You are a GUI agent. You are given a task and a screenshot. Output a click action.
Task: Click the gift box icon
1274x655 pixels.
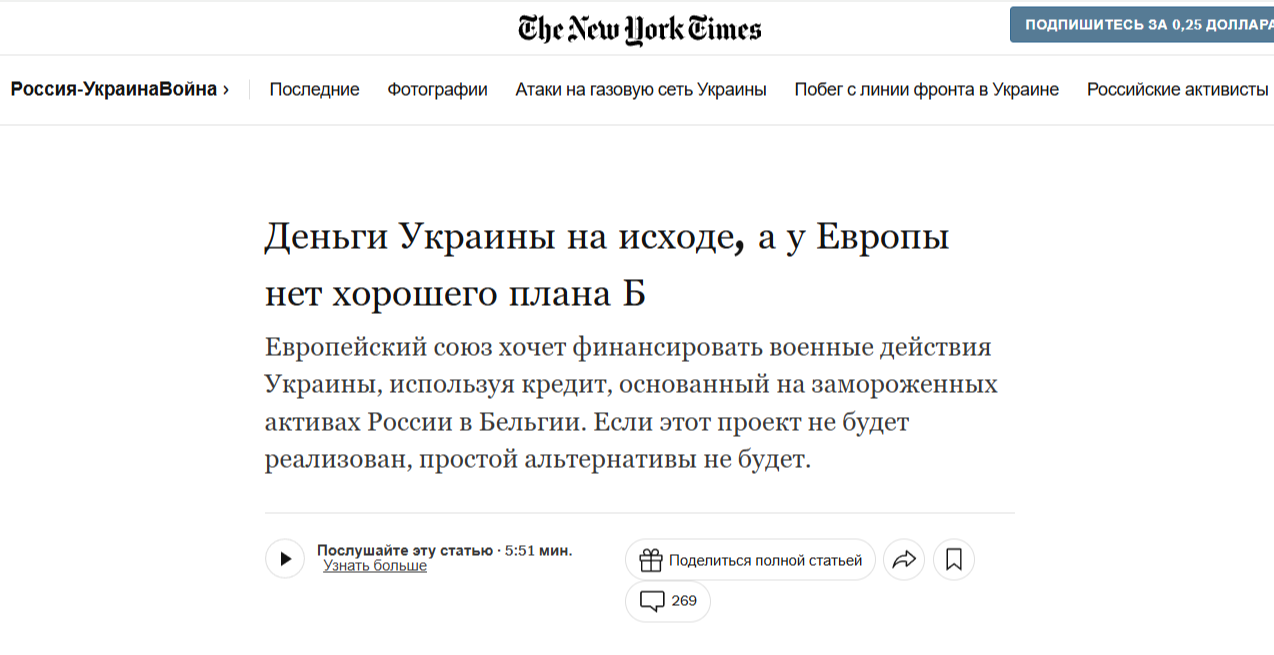click(x=651, y=560)
